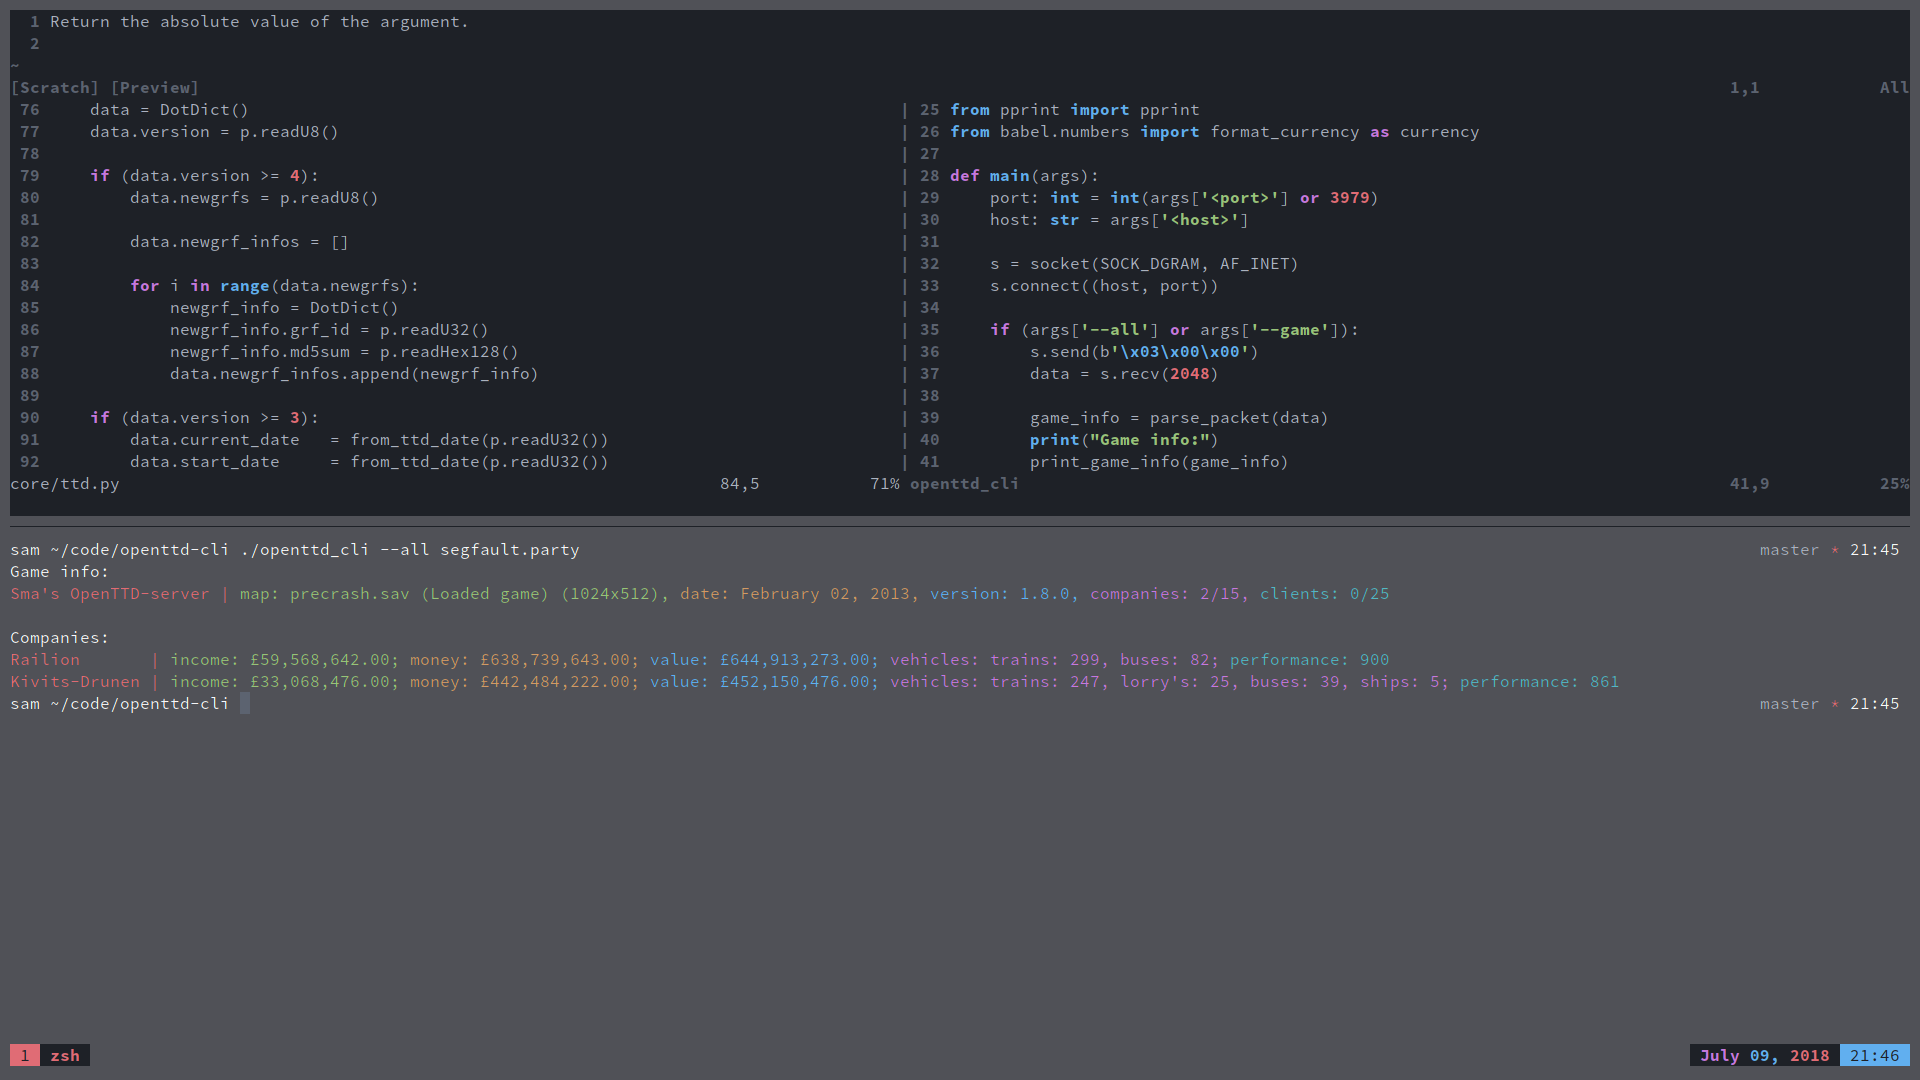The height and width of the screenshot is (1080, 1920).
Task: Click the Kivits-Drunen company name
Action: pyautogui.click(x=75, y=682)
